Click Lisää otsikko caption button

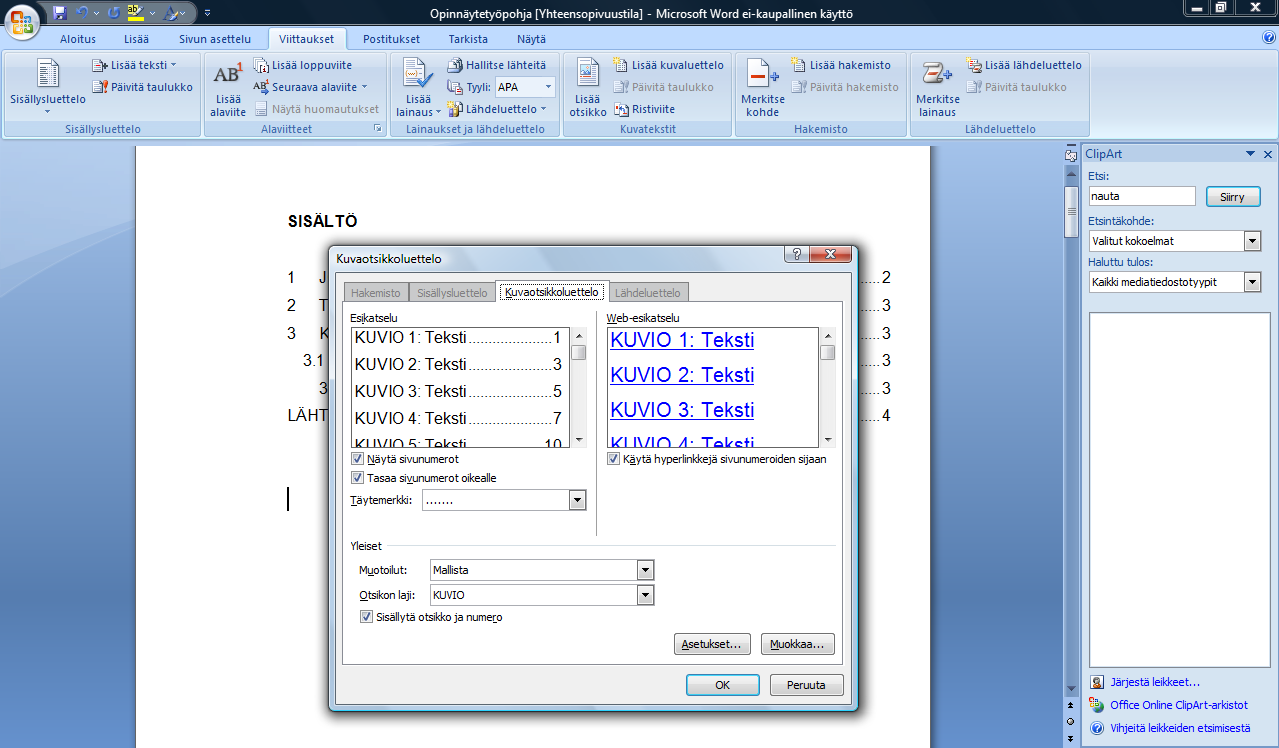pos(588,87)
